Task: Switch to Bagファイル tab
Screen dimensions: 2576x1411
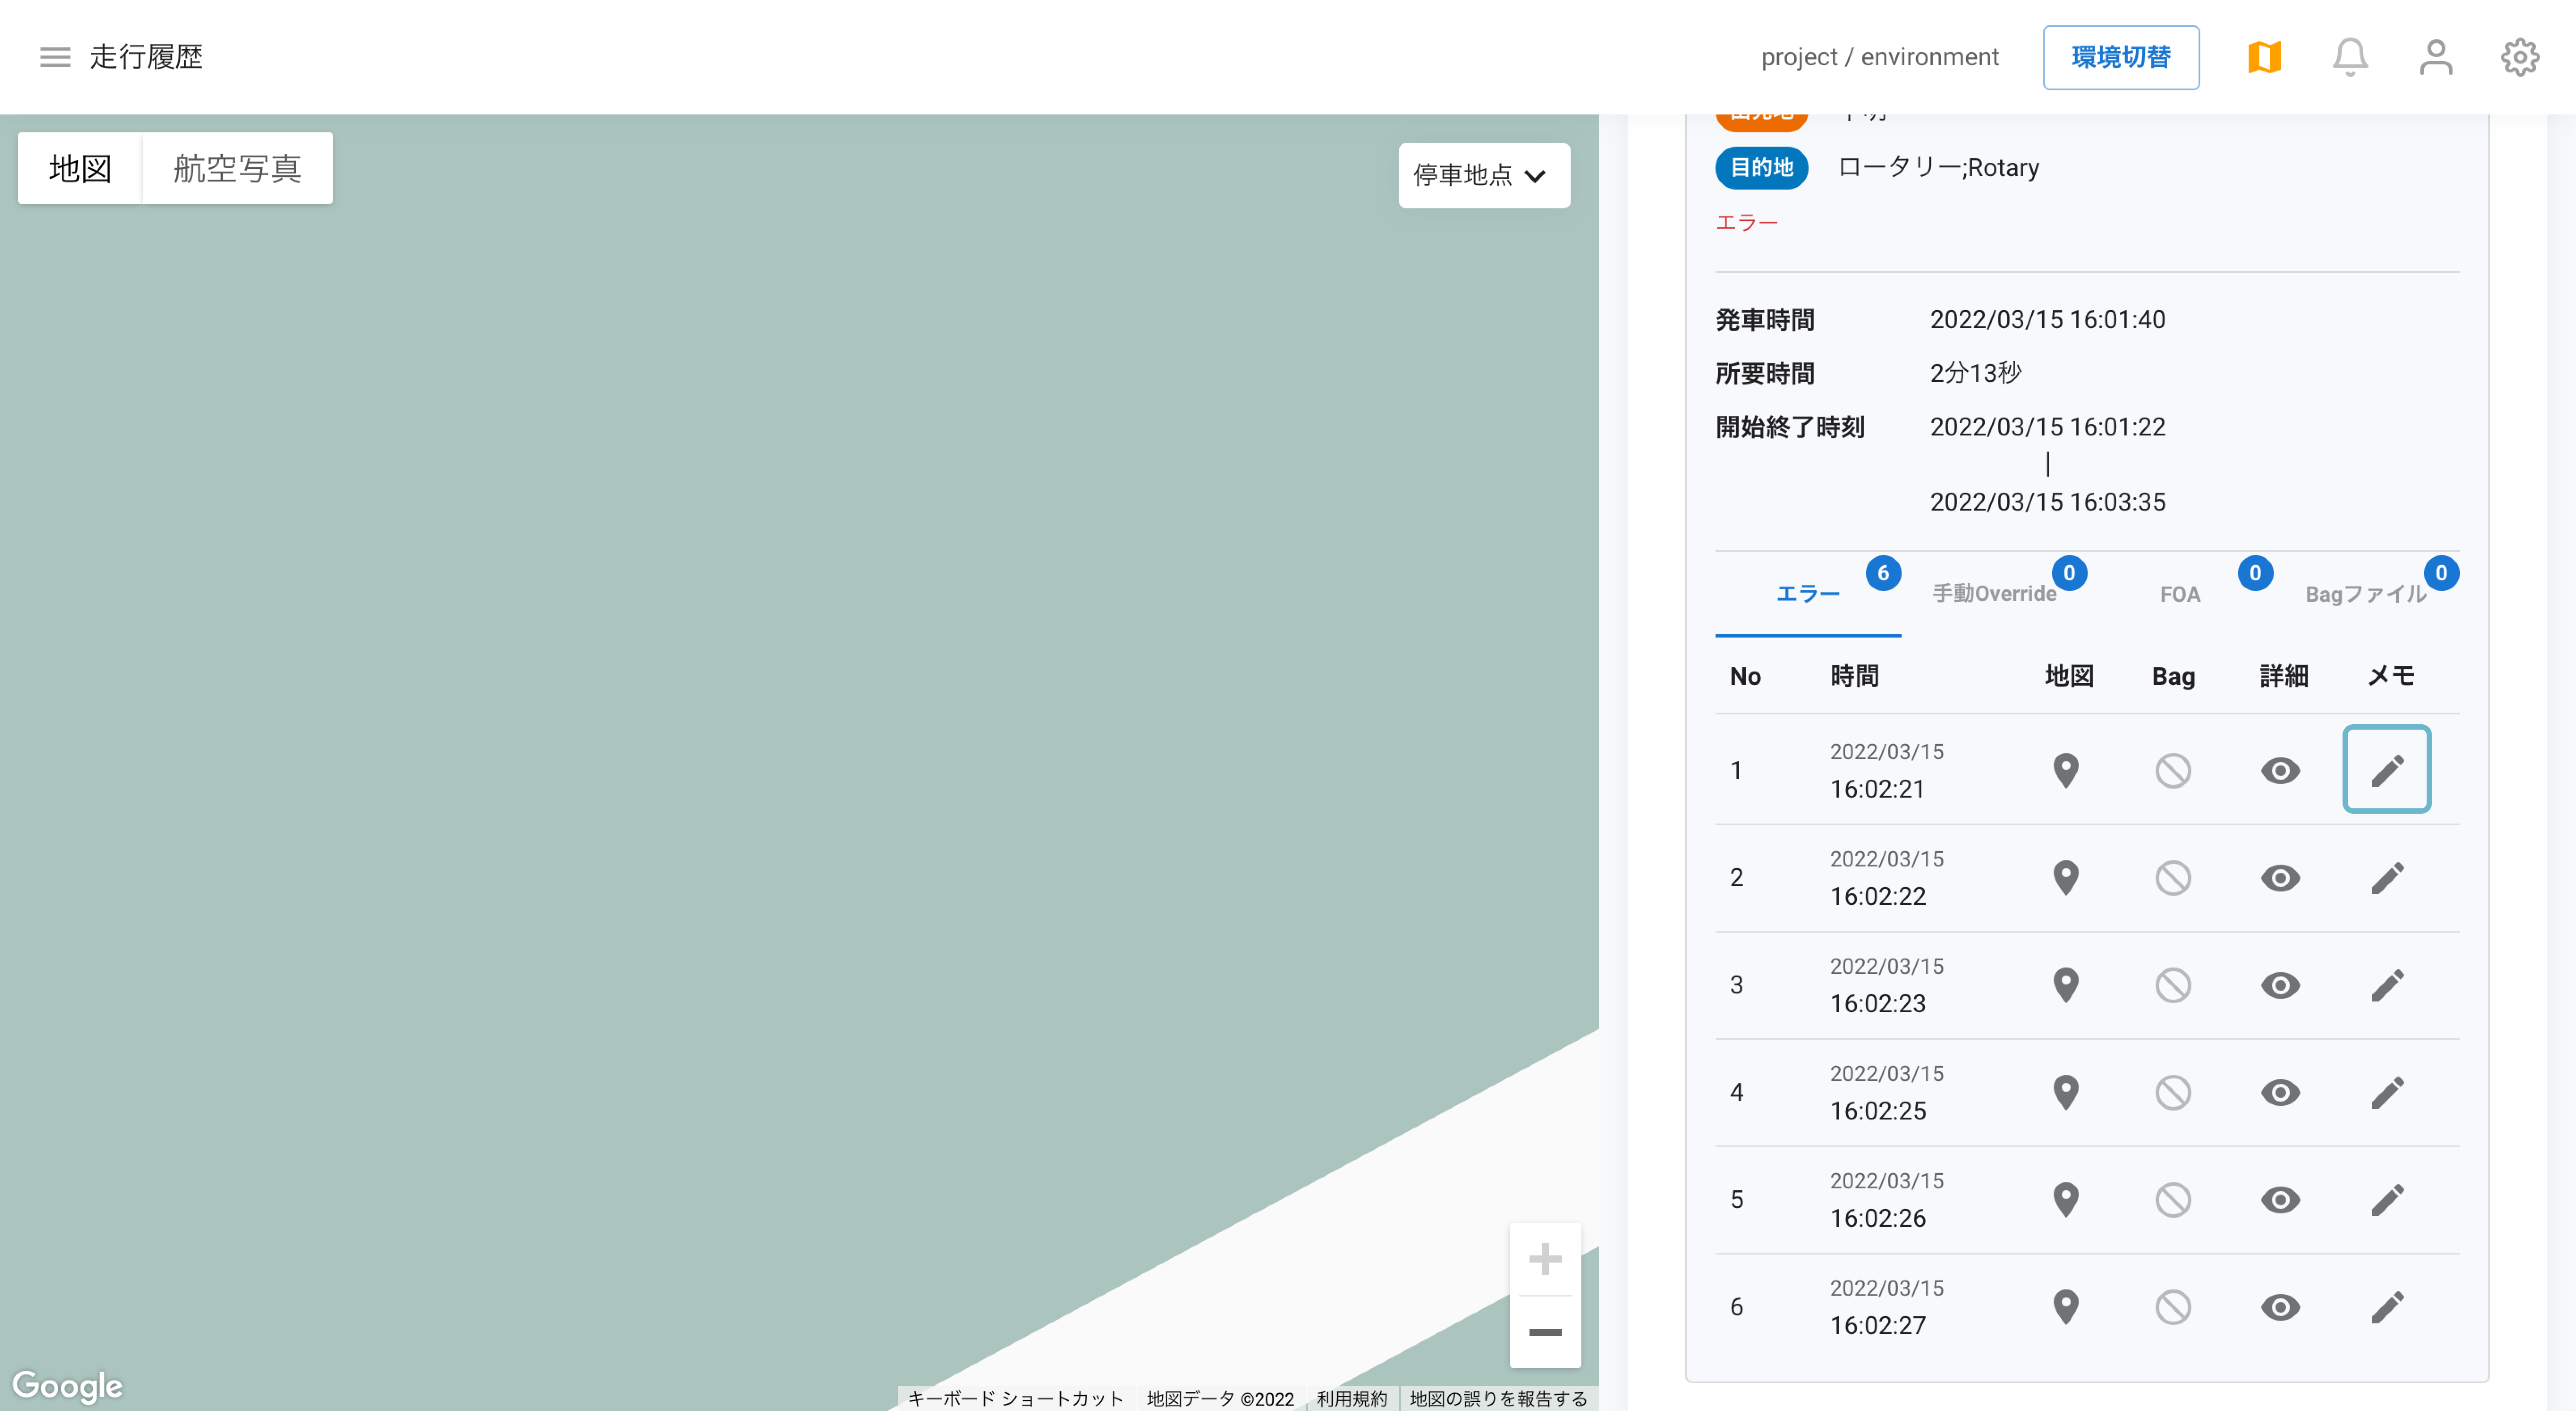Action: click(2366, 594)
